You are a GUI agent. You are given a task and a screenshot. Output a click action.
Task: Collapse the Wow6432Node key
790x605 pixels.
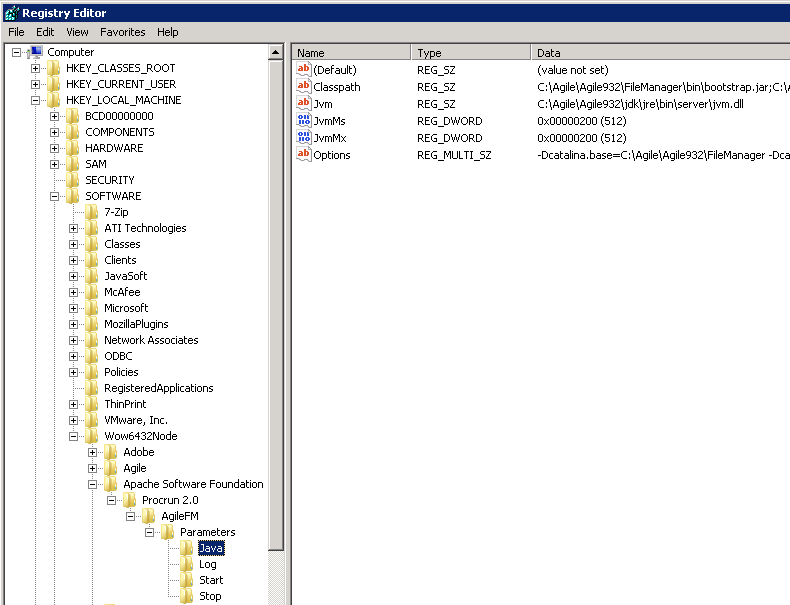point(74,436)
